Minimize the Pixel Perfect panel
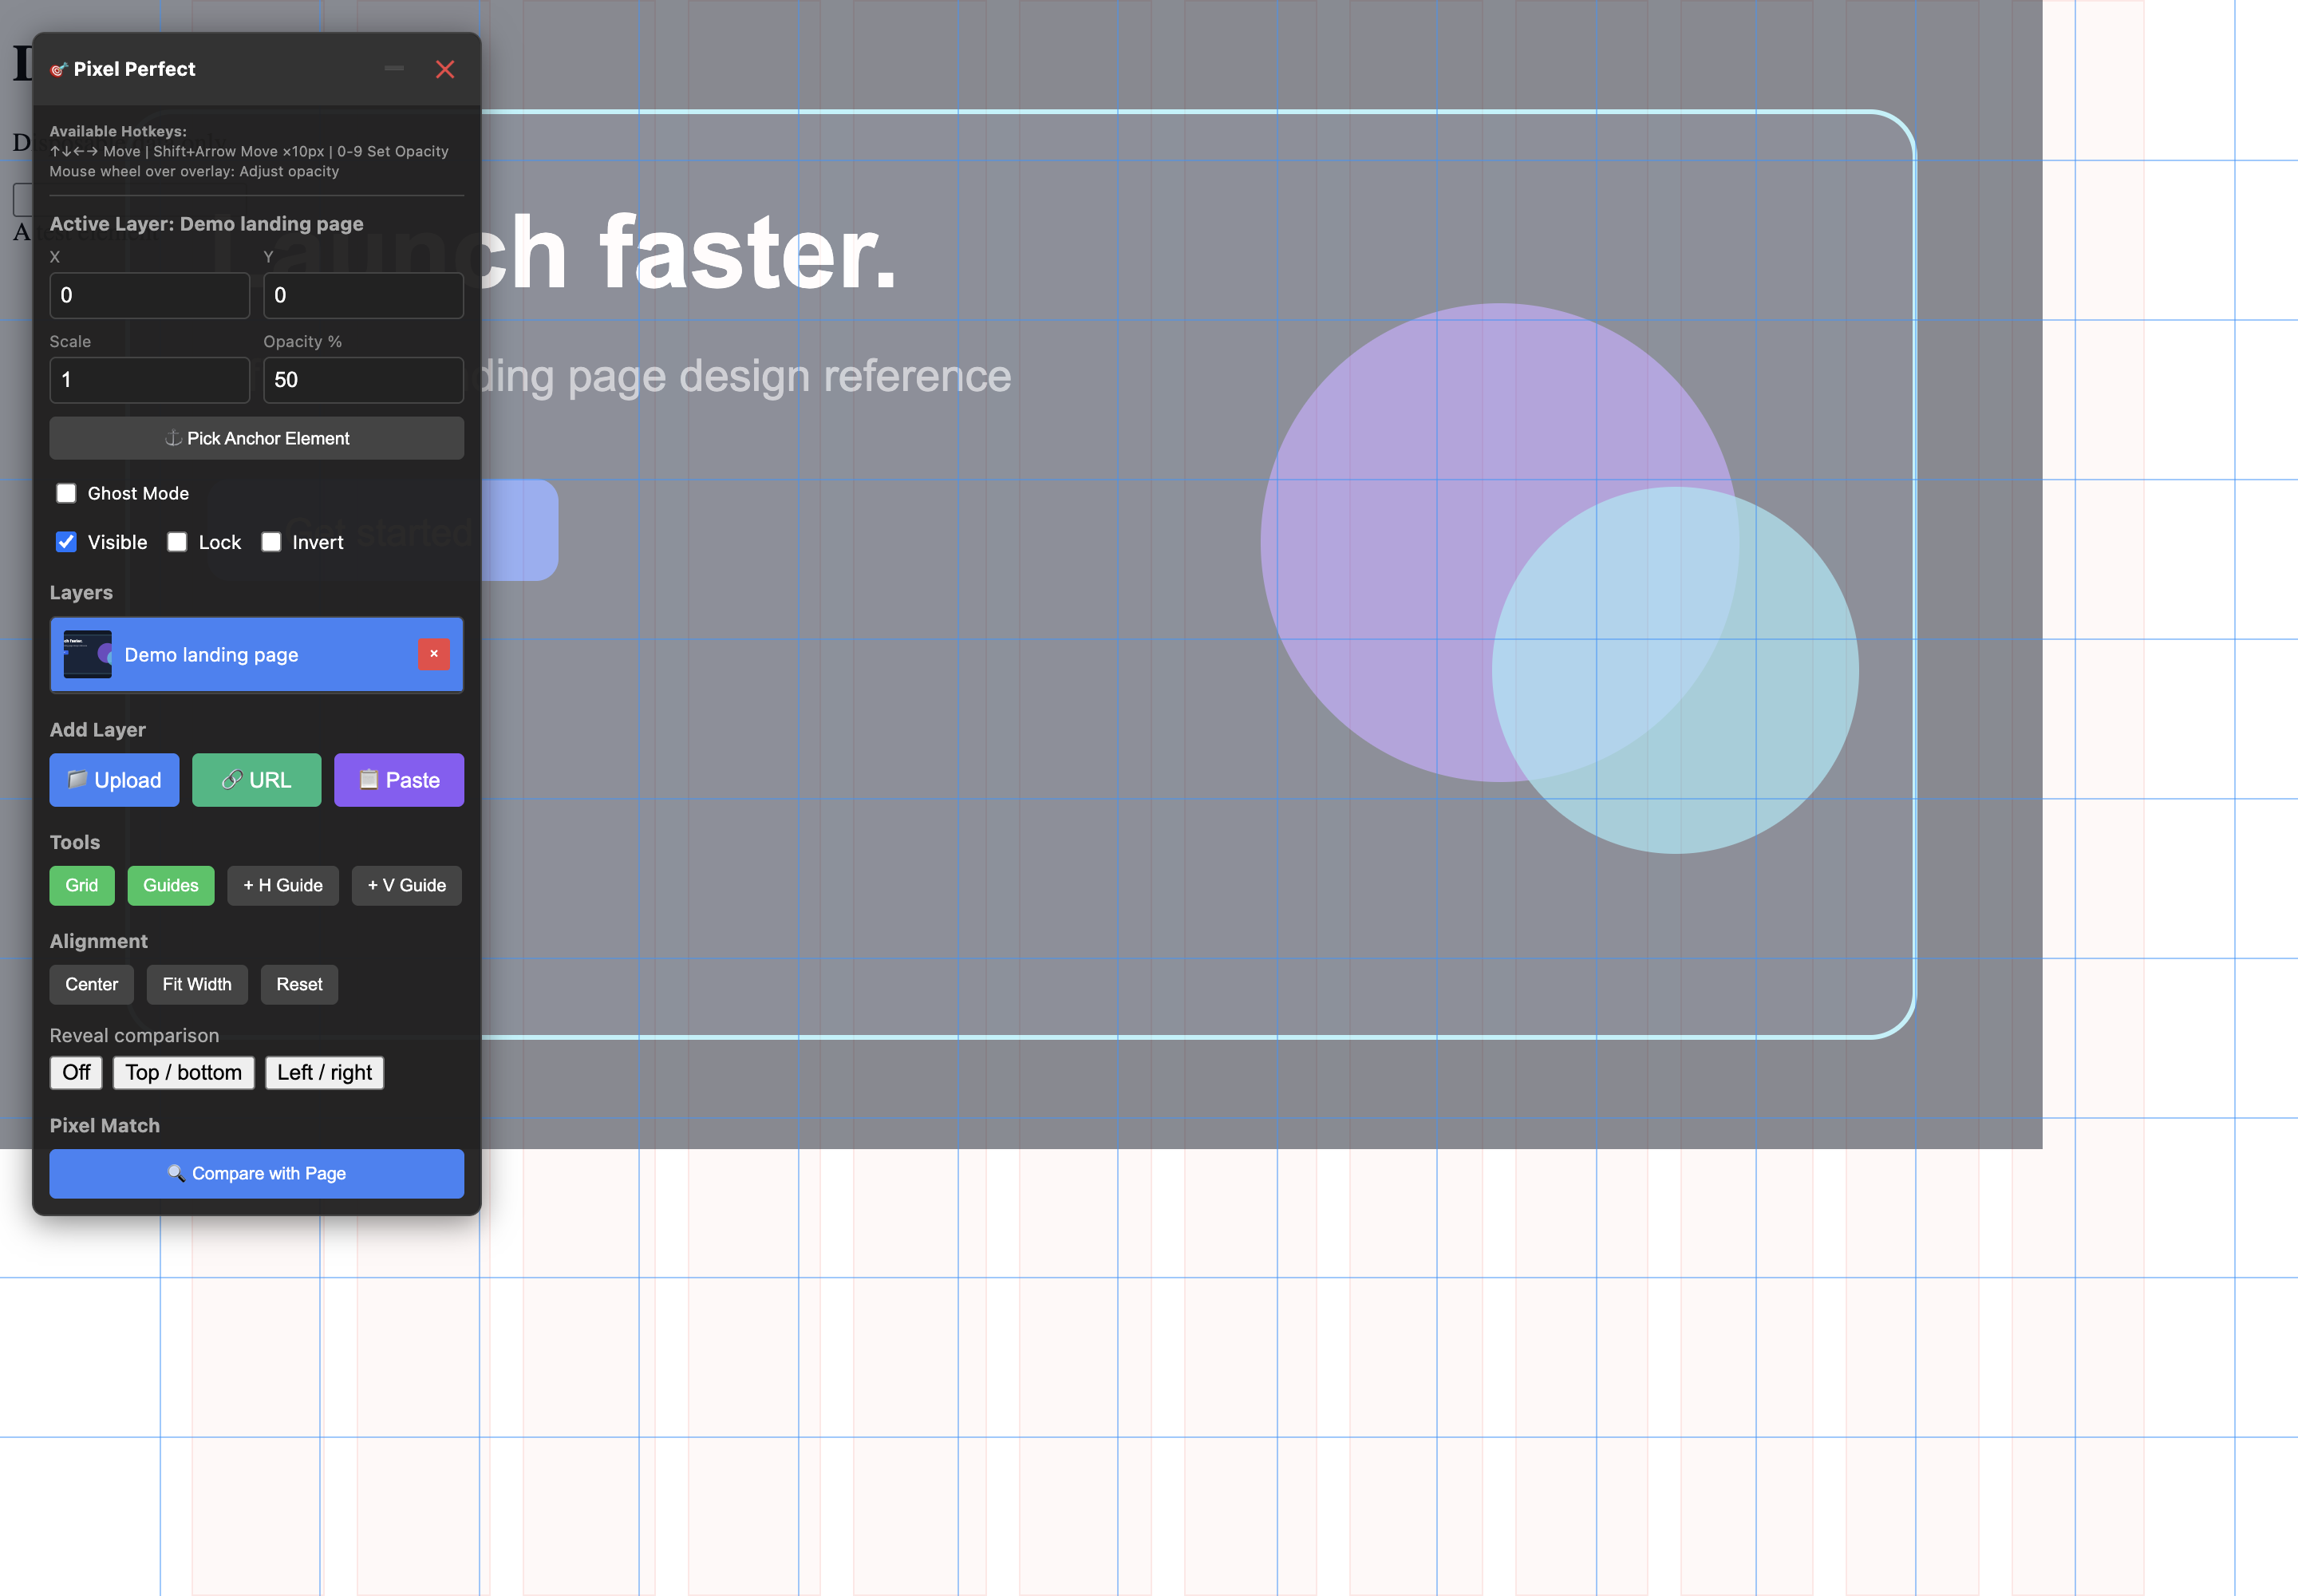 [394, 69]
